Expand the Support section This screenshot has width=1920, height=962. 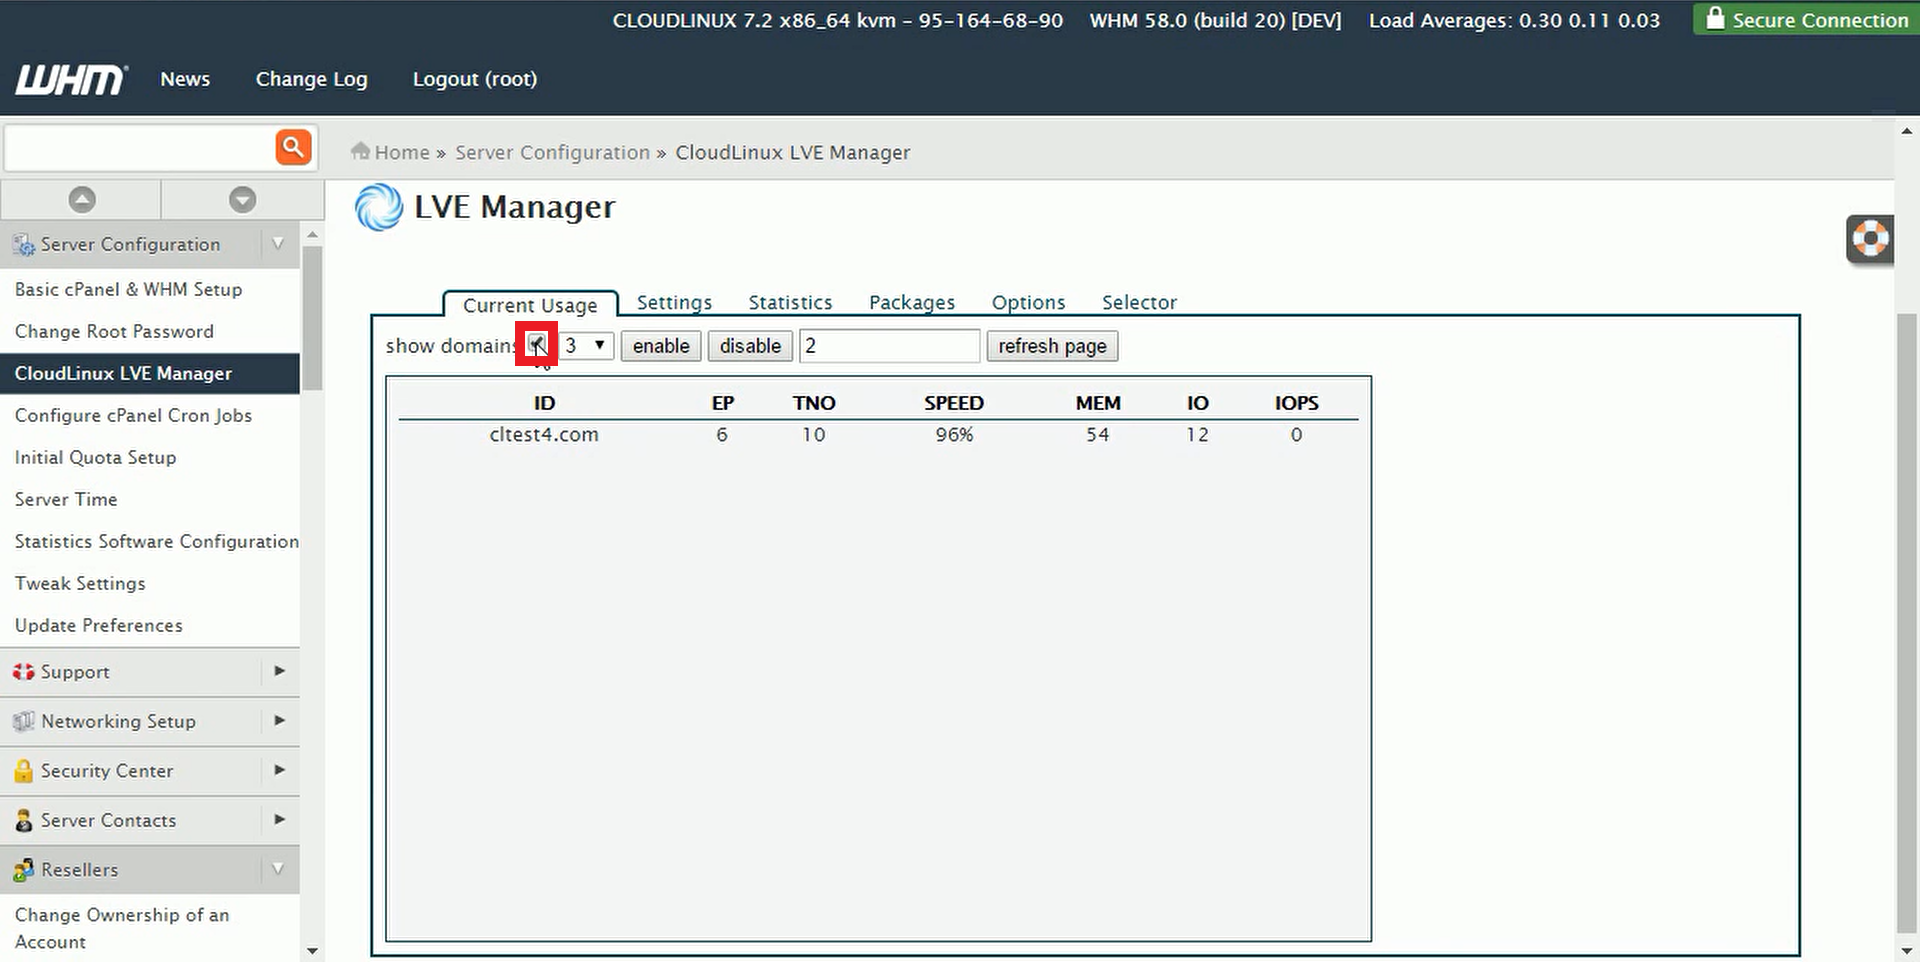(x=279, y=671)
